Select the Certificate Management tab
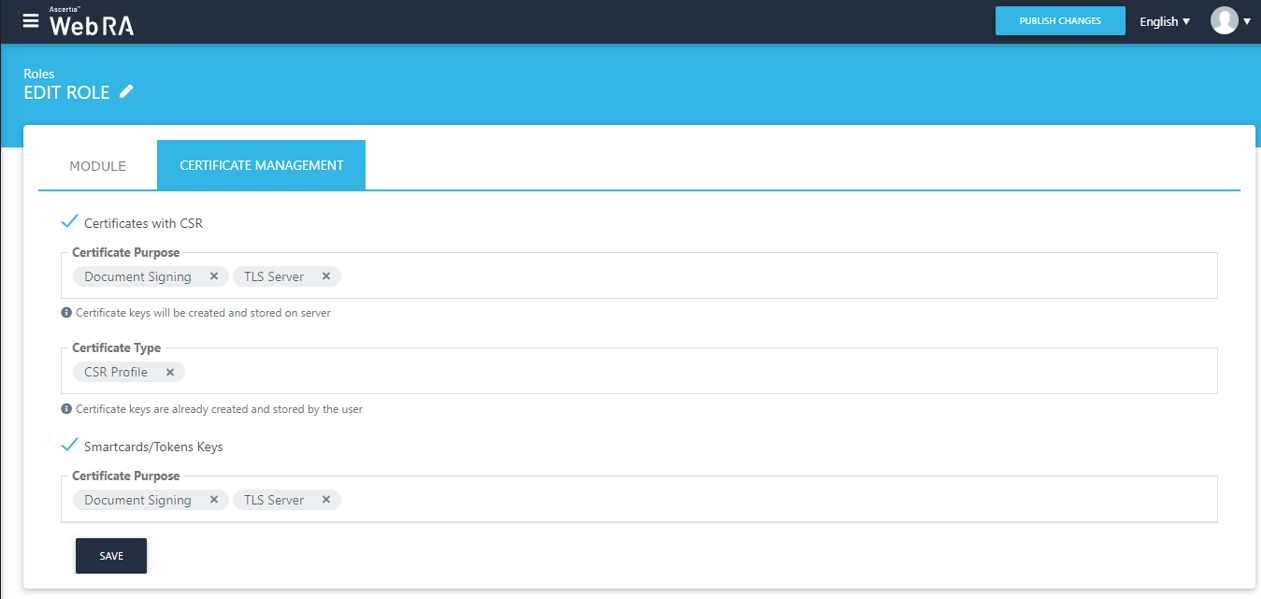The width and height of the screenshot is (1261, 599). pyautogui.click(x=261, y=165)
